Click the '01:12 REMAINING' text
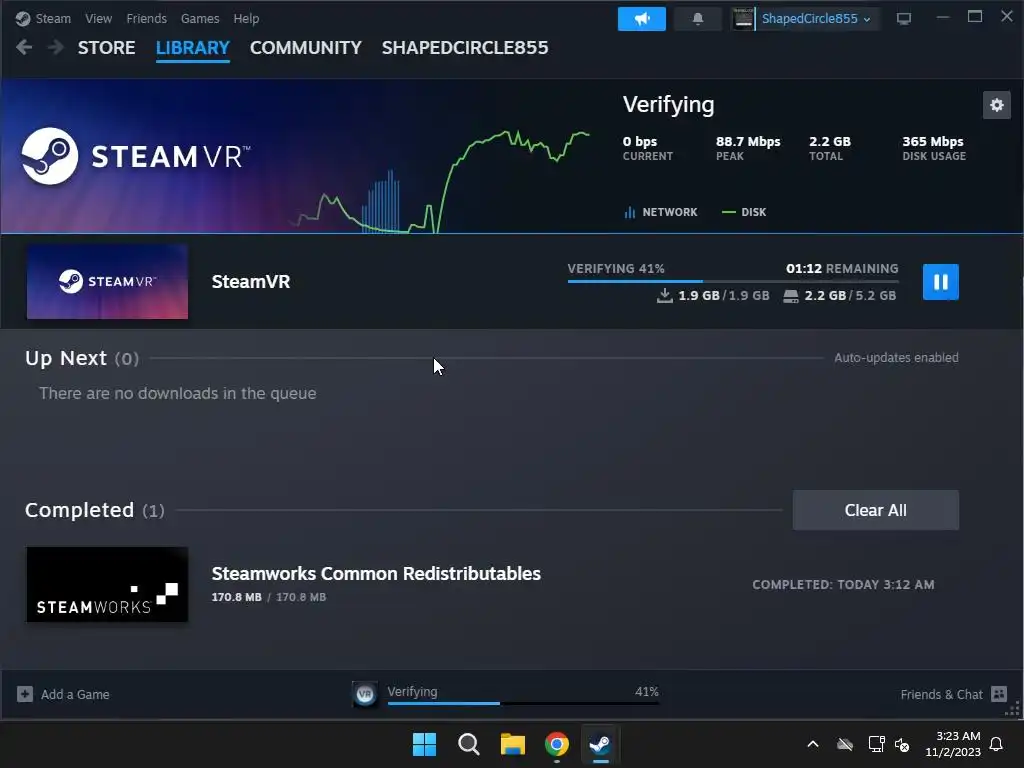 tap(842, 268)
